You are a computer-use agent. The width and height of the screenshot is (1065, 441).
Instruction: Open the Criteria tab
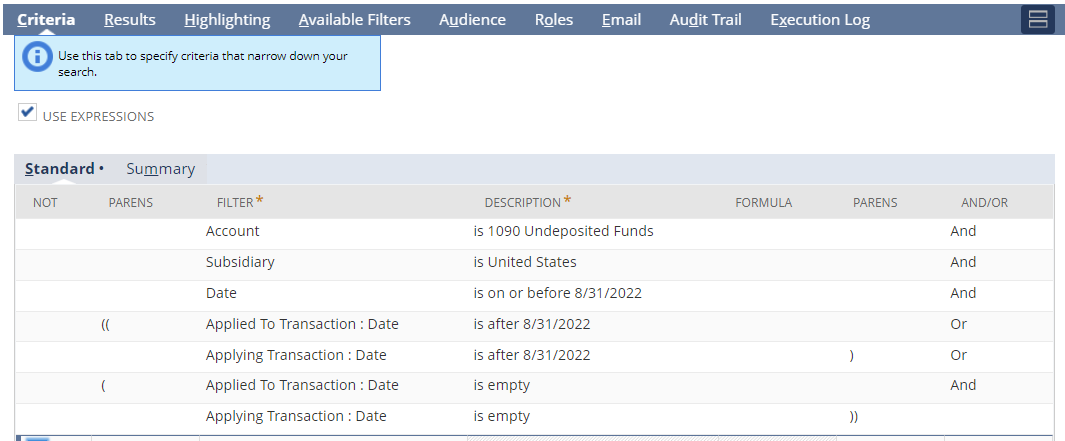point(46,20)
